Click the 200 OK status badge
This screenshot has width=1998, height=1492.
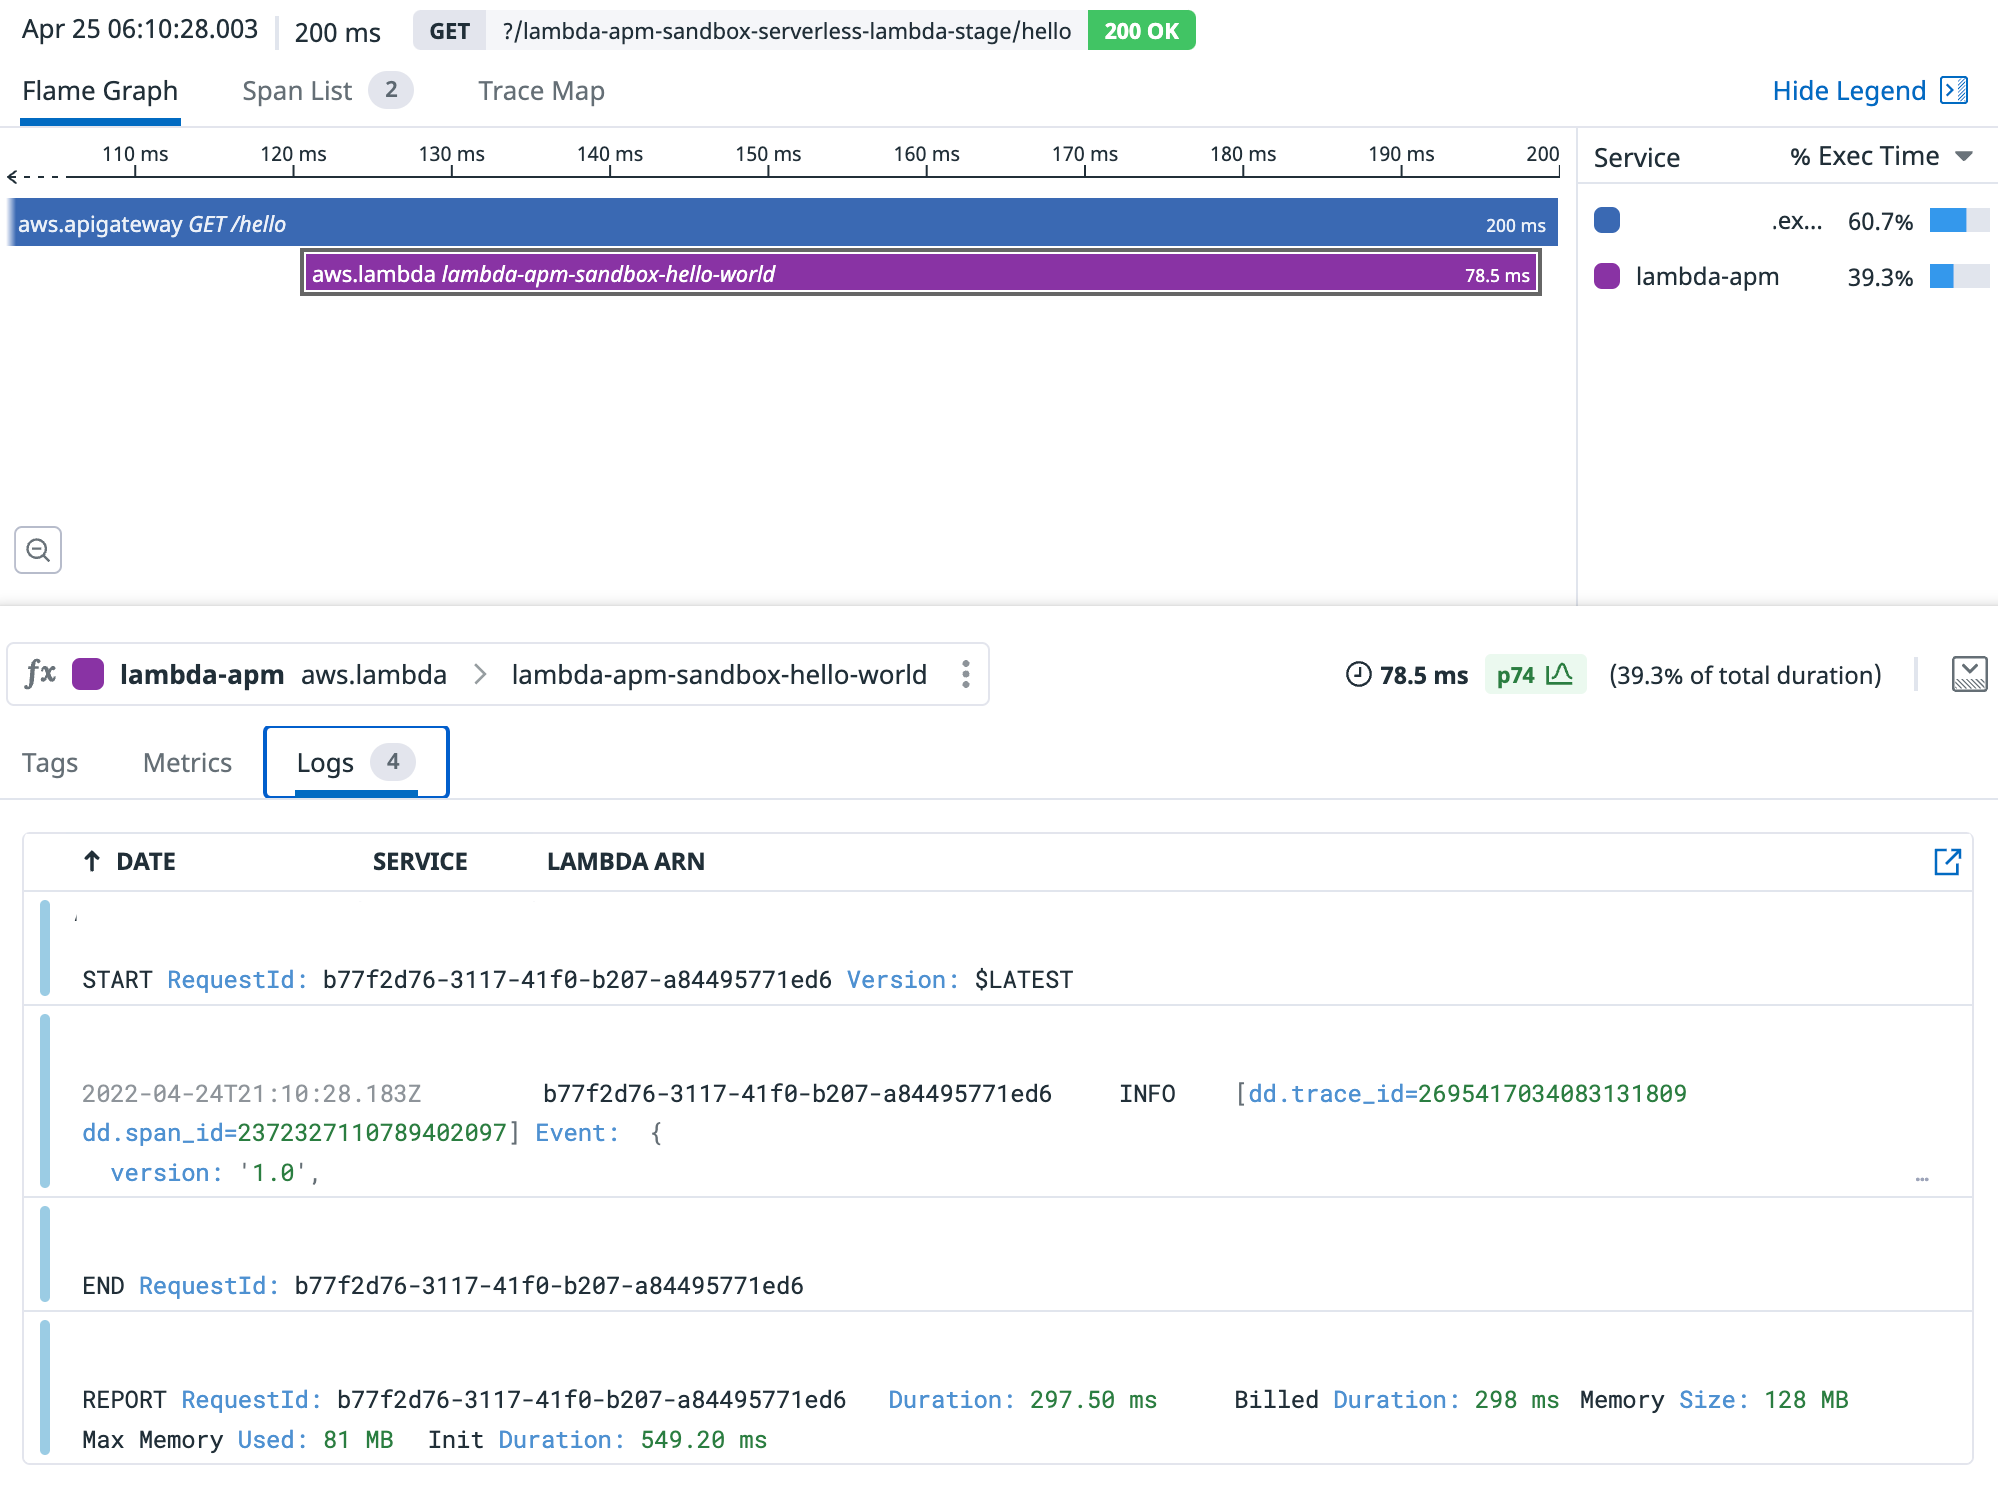pos(1140,30)
